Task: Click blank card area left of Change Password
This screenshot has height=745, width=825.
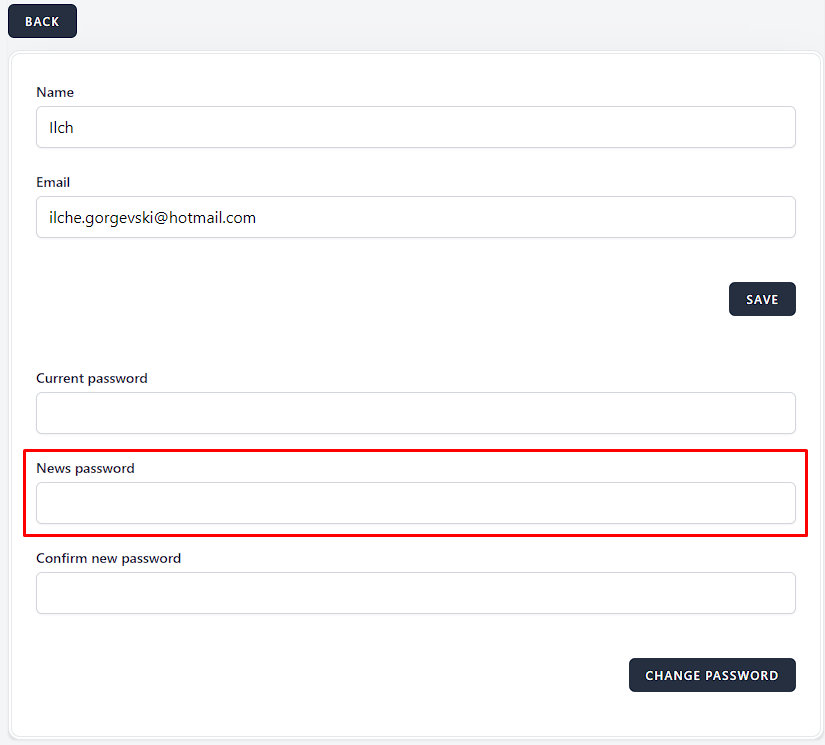Action: point(330,675)
